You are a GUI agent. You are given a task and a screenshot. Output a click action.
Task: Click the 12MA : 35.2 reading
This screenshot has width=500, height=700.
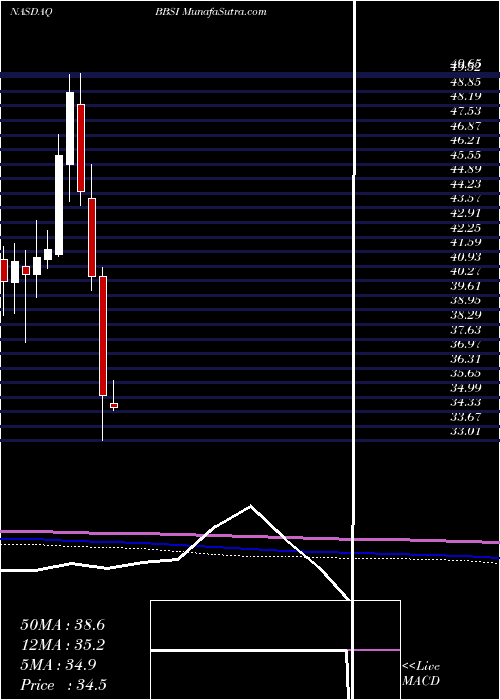(x=63, y=645)
